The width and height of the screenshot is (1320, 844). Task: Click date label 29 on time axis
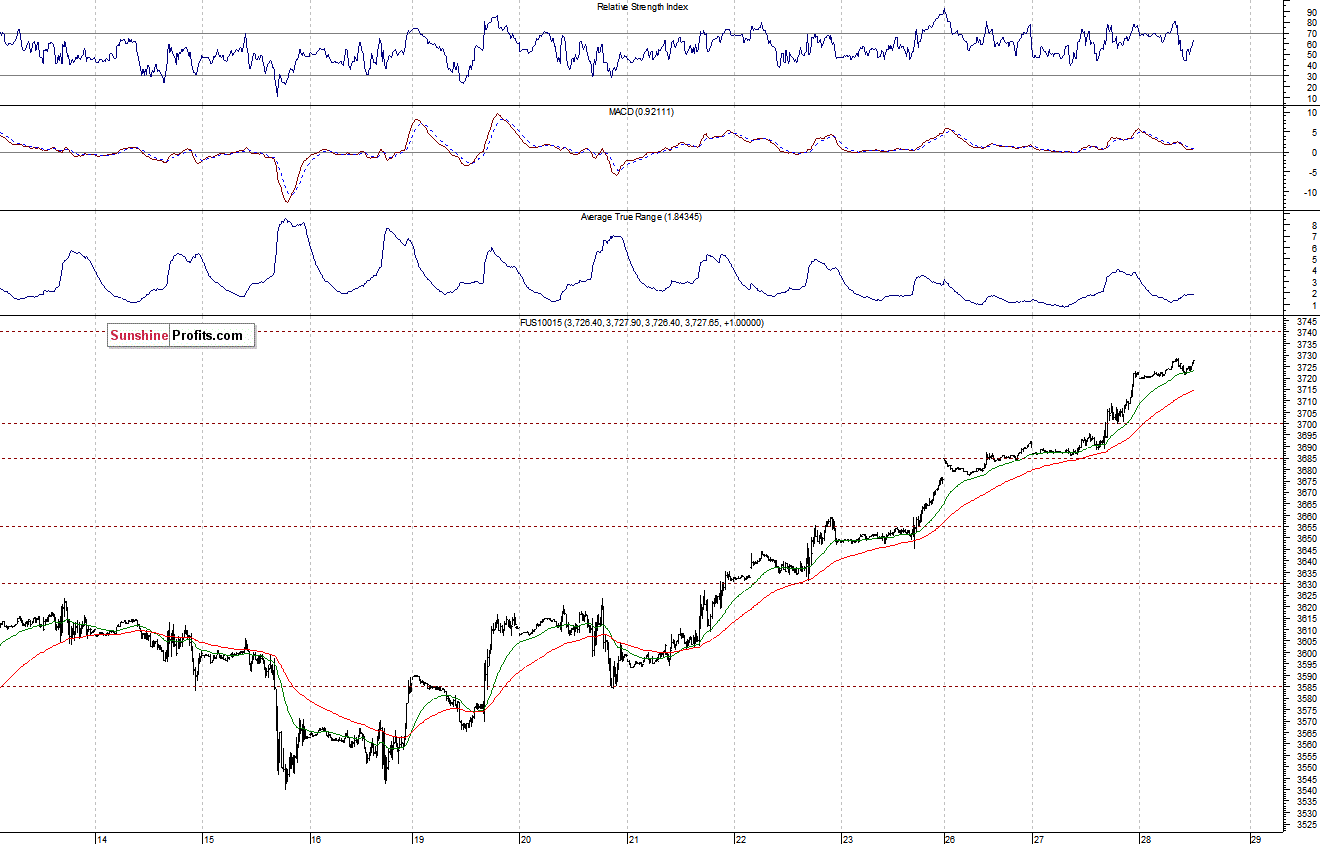(x=1256, y=838)
